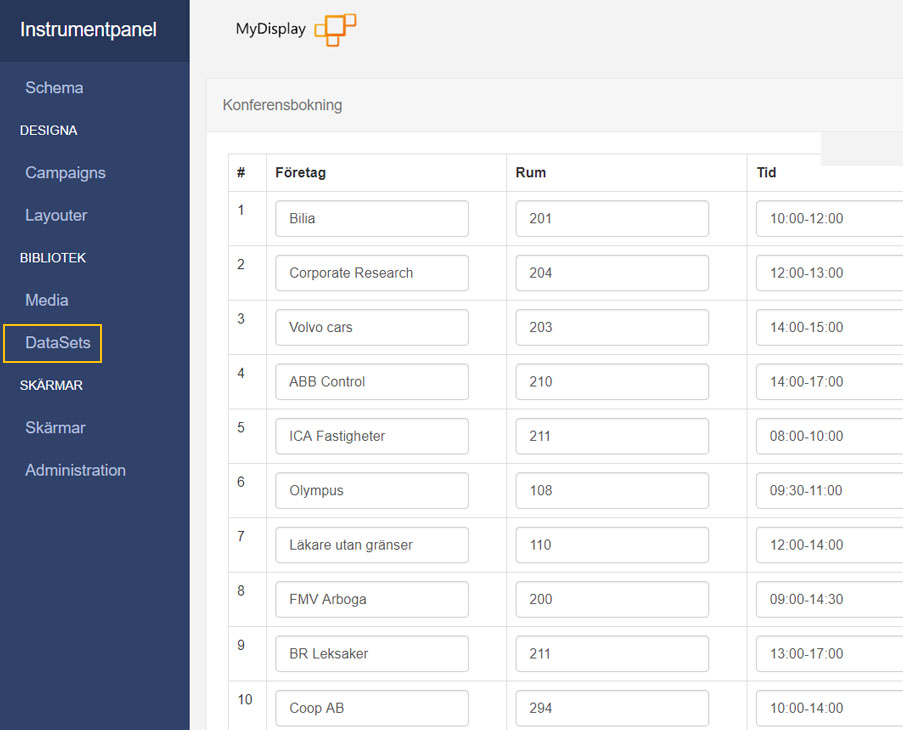
Task: Edit the ICA Fastigheter company field
Action: click(x=372, y=436)
